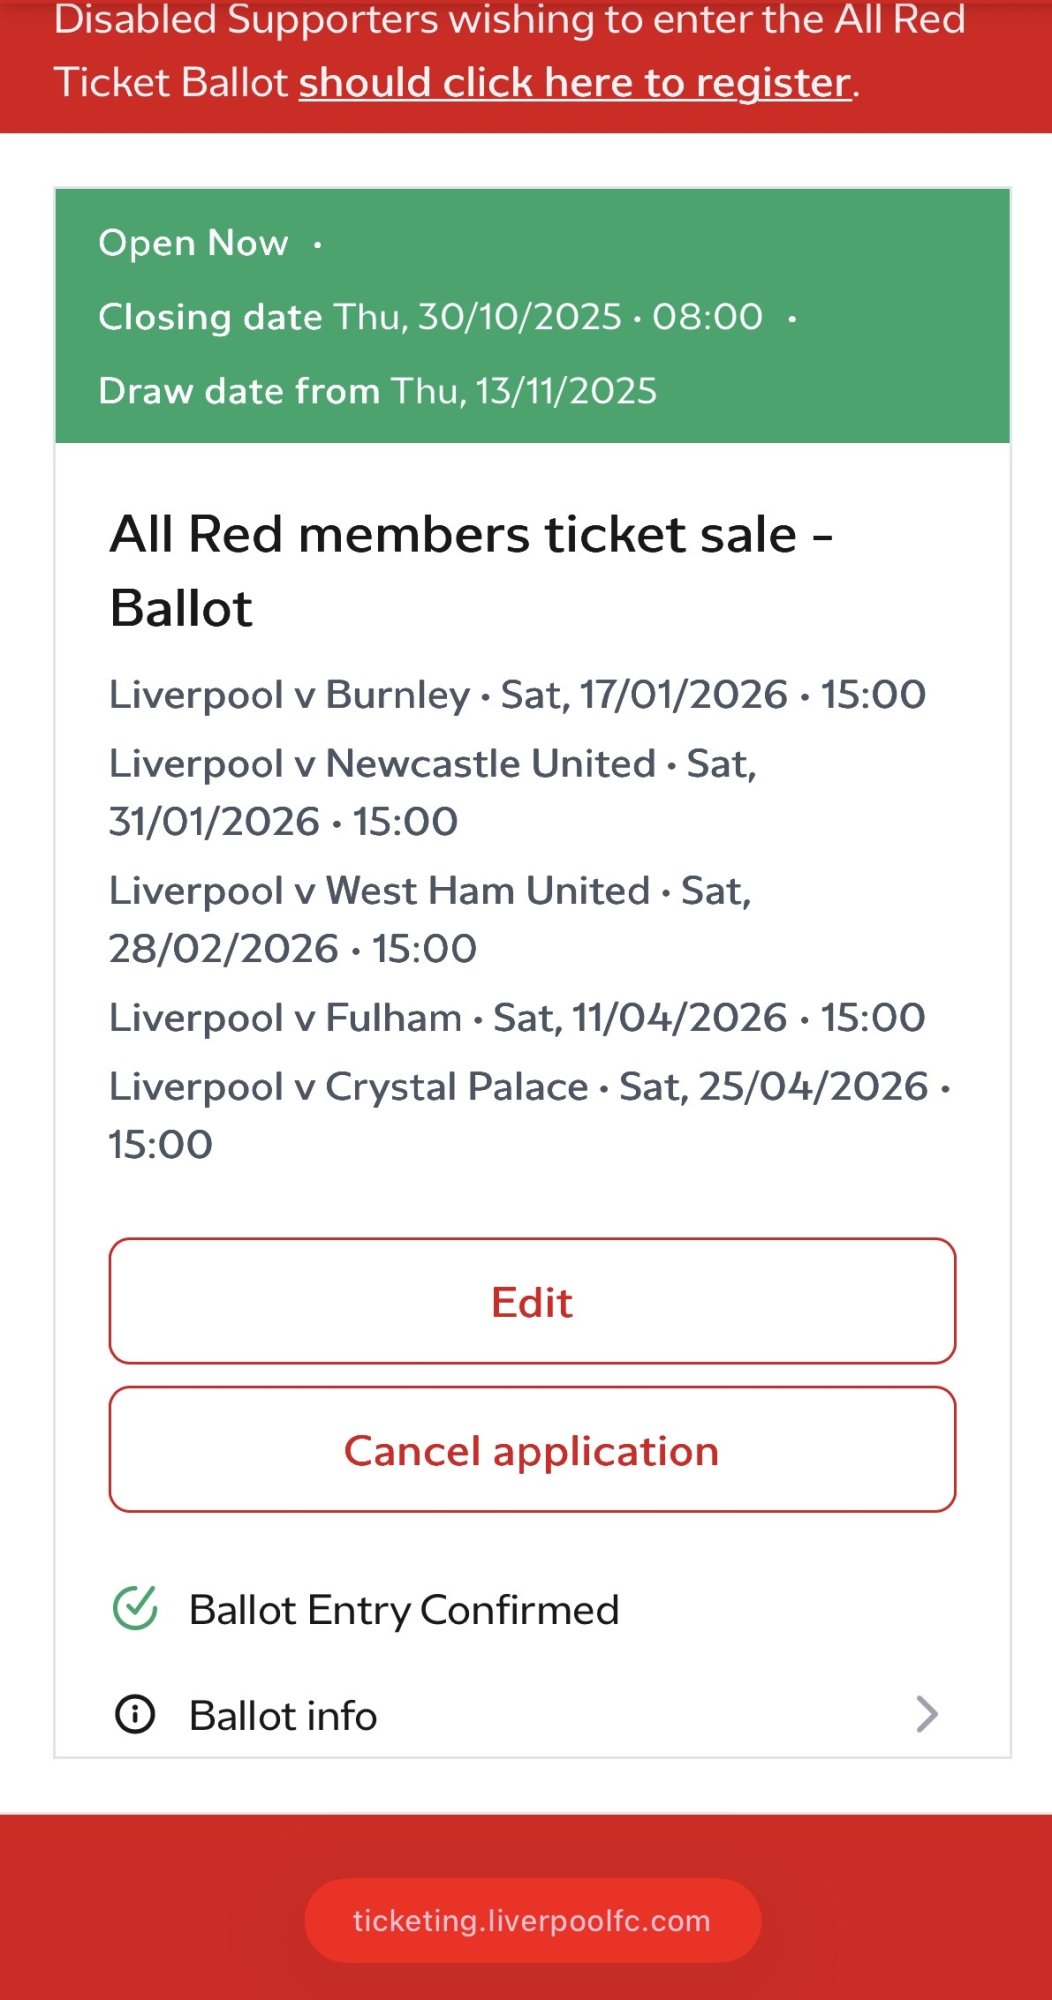Tap the Cancel application button
Screen dimensions: 1052x2000
(x=532, y=1450)
